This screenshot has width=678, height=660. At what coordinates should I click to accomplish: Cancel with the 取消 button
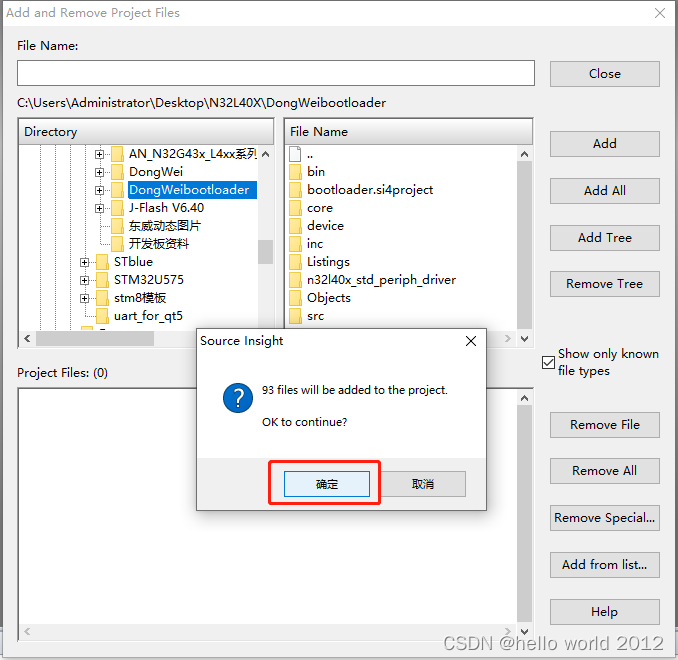coord(422,484)
